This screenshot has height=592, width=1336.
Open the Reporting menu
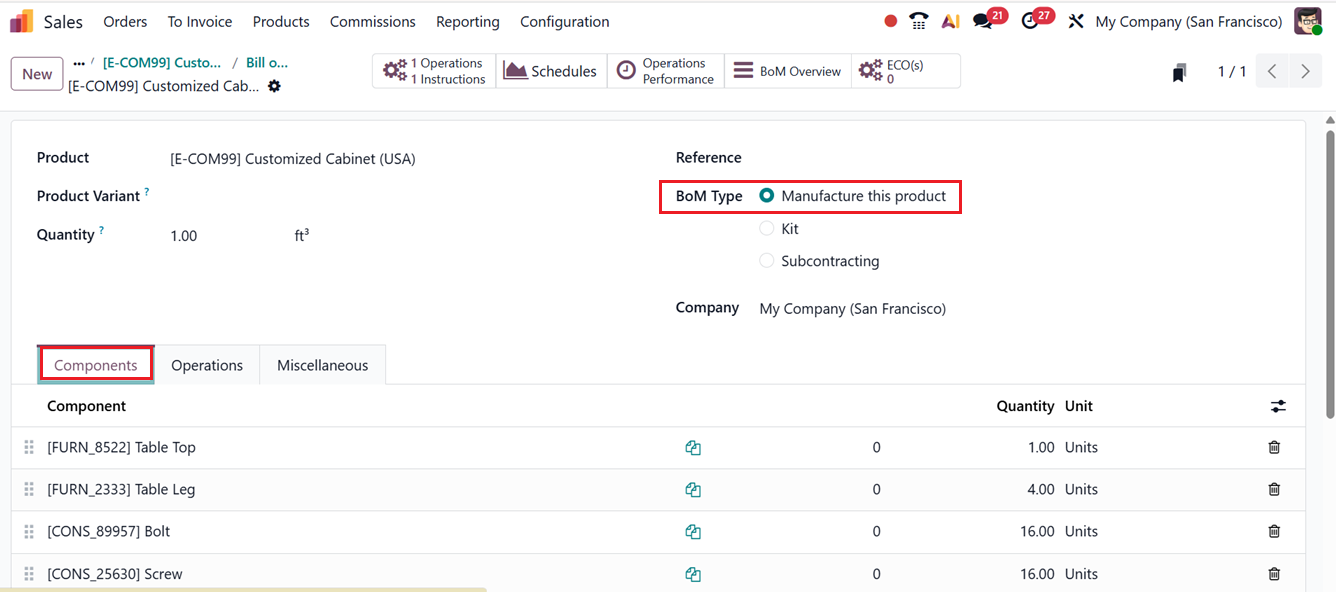pyautogui.click(x=467, y=21)
